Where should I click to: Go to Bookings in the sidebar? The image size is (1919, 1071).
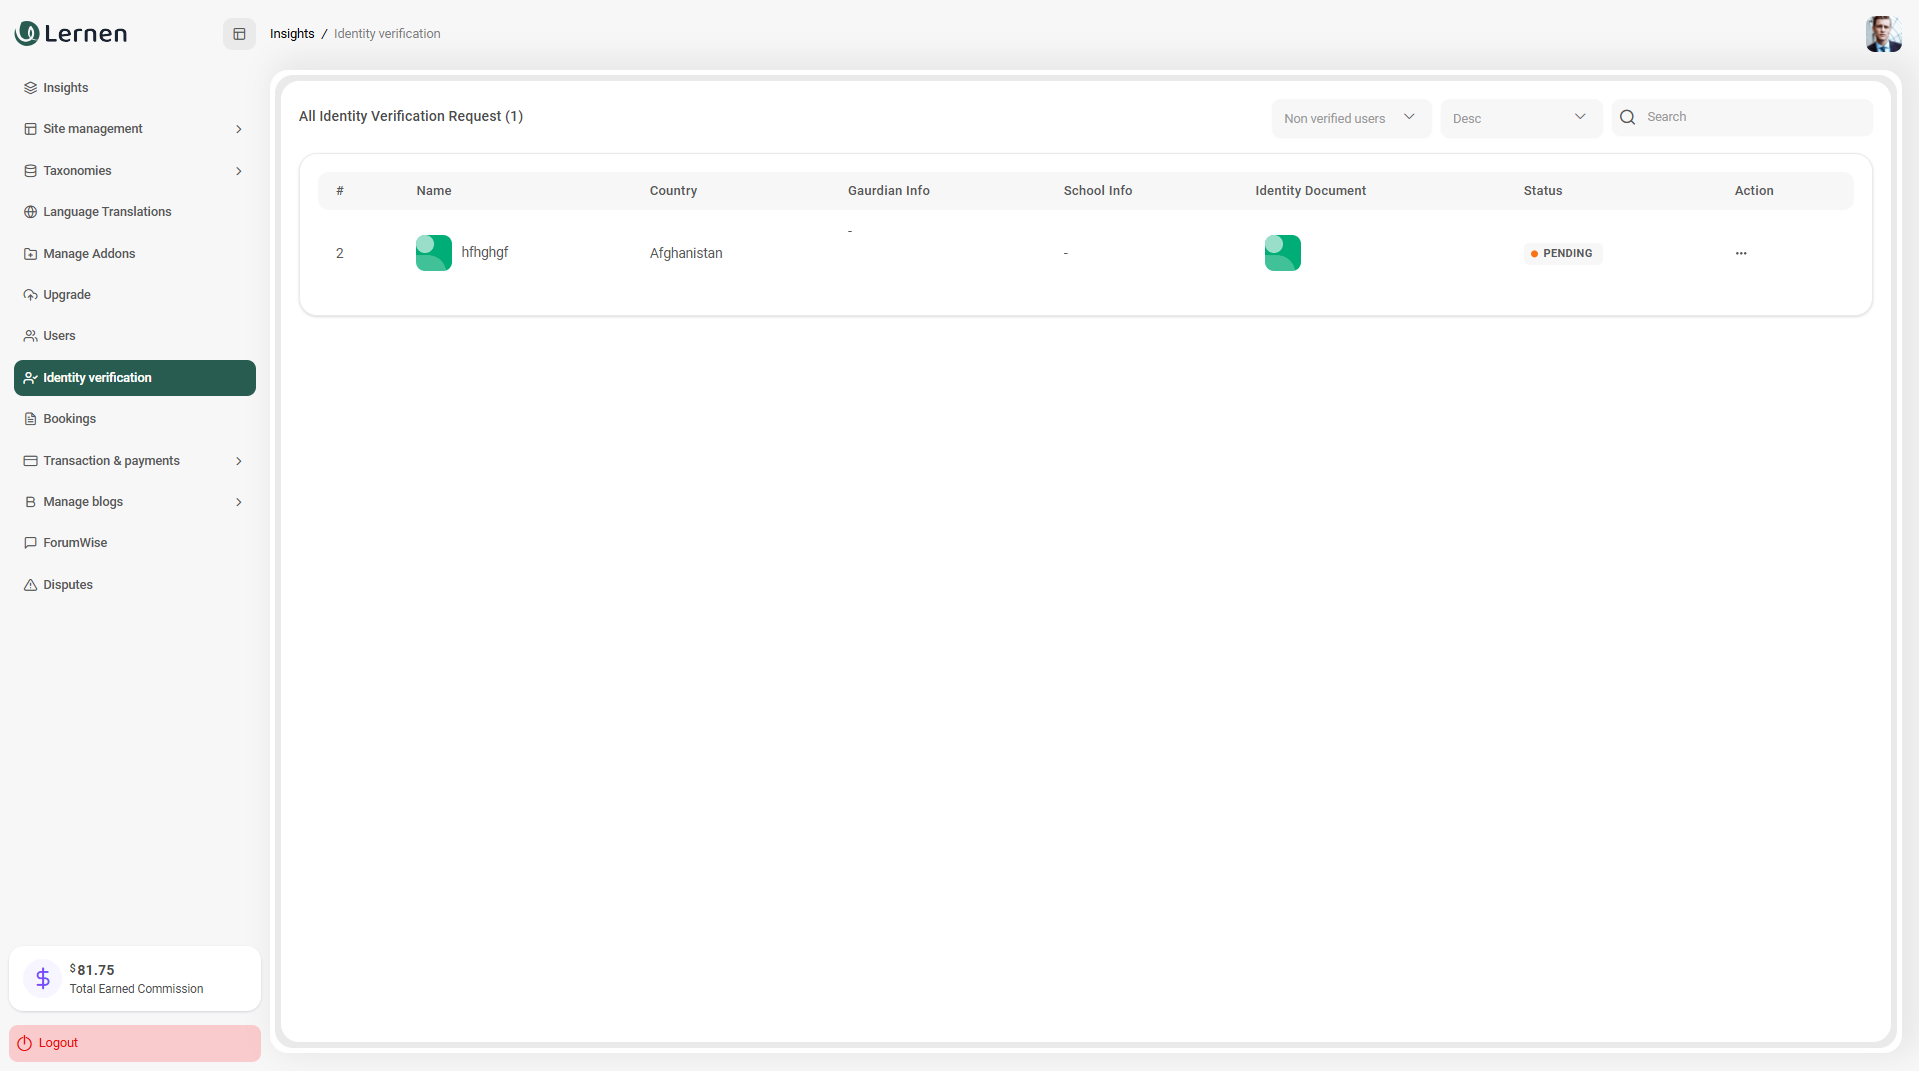coord(69,419)
